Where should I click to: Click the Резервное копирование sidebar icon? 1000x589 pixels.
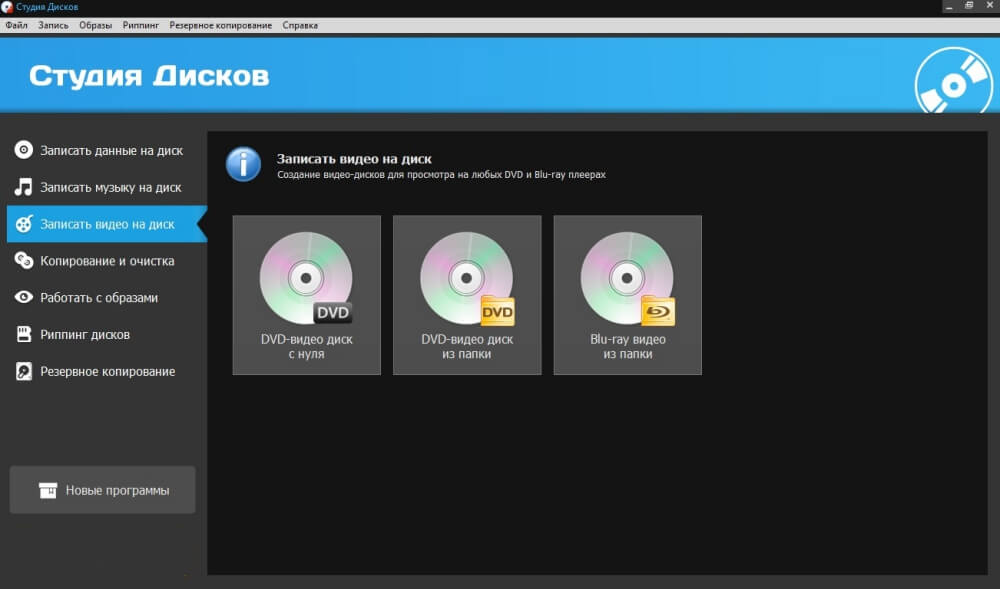[x=23, y=371]
